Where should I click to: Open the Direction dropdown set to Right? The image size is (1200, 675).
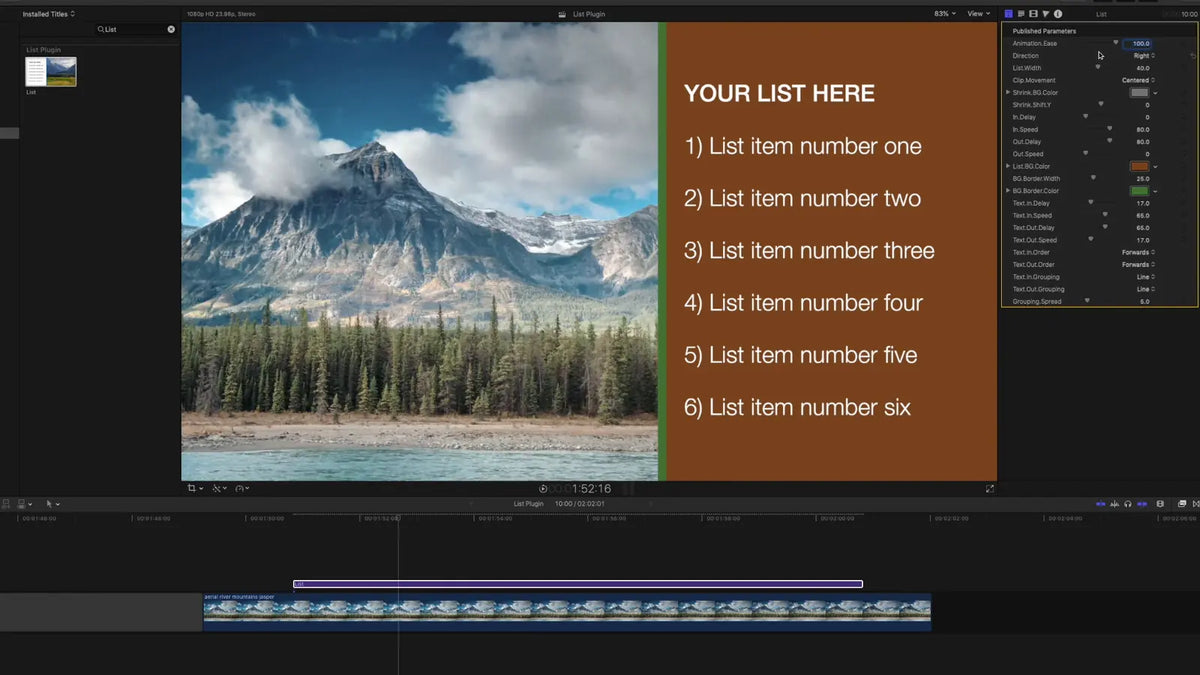pos(1144,56)
